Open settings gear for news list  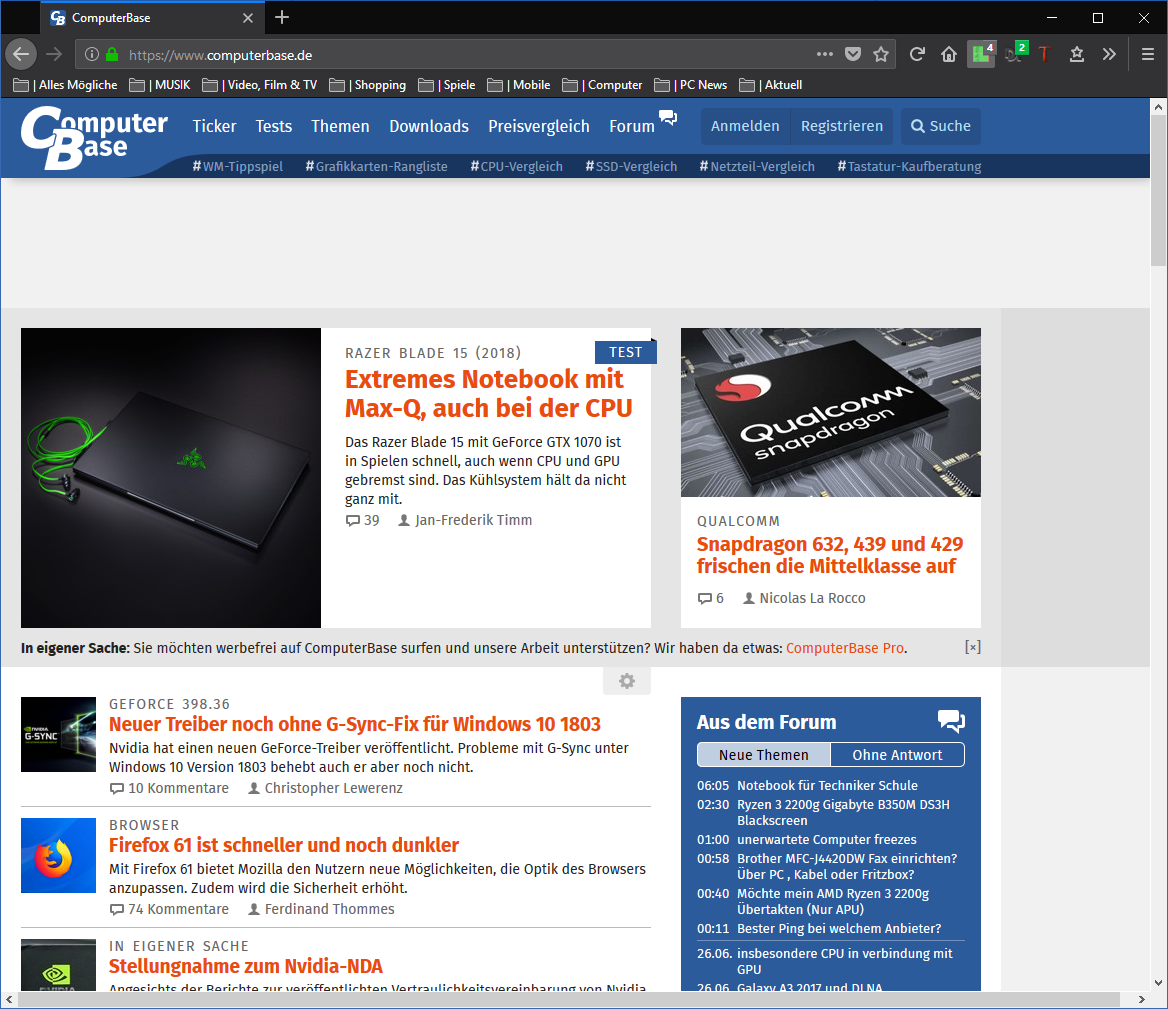point(626,681)
